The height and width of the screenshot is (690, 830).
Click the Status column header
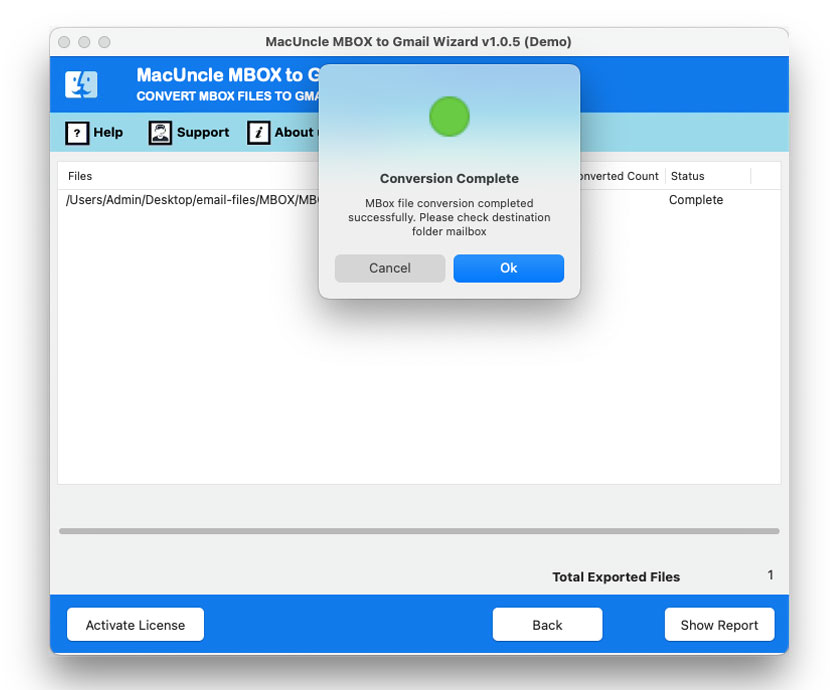point(688,176)
